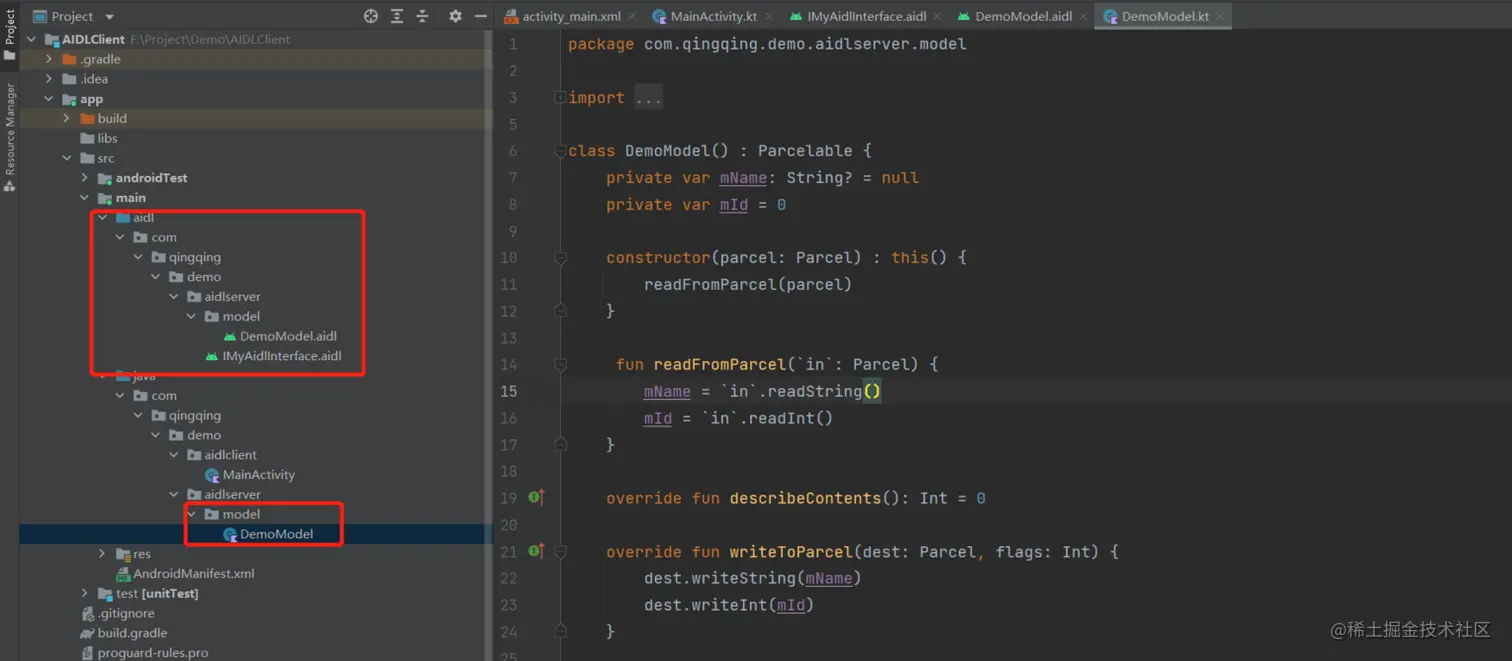Select the libs folder

pos(107,138)
